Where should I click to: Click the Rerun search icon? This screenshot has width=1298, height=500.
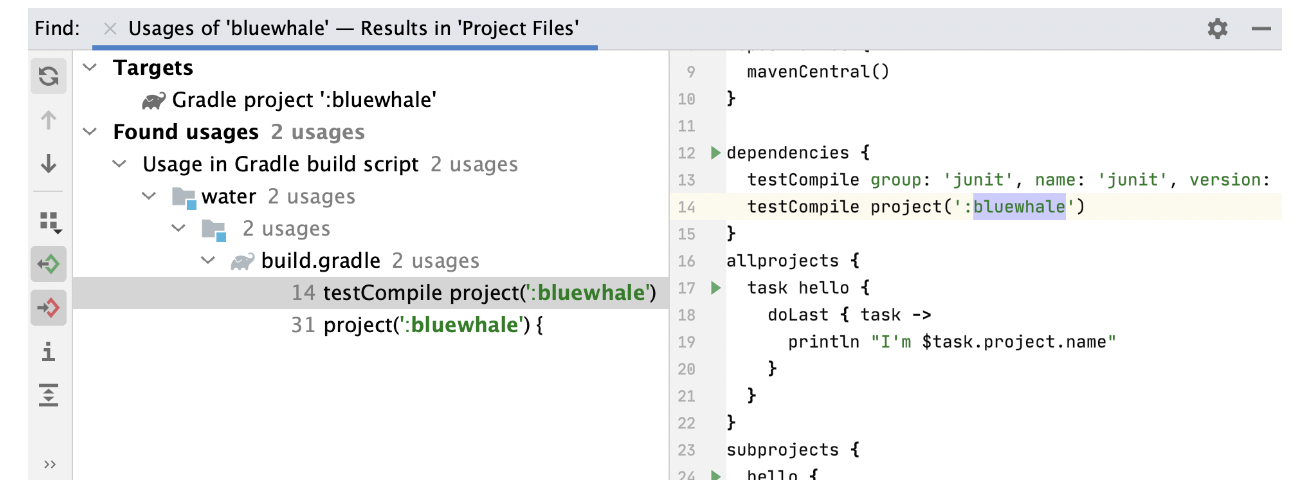click(48, 77)
